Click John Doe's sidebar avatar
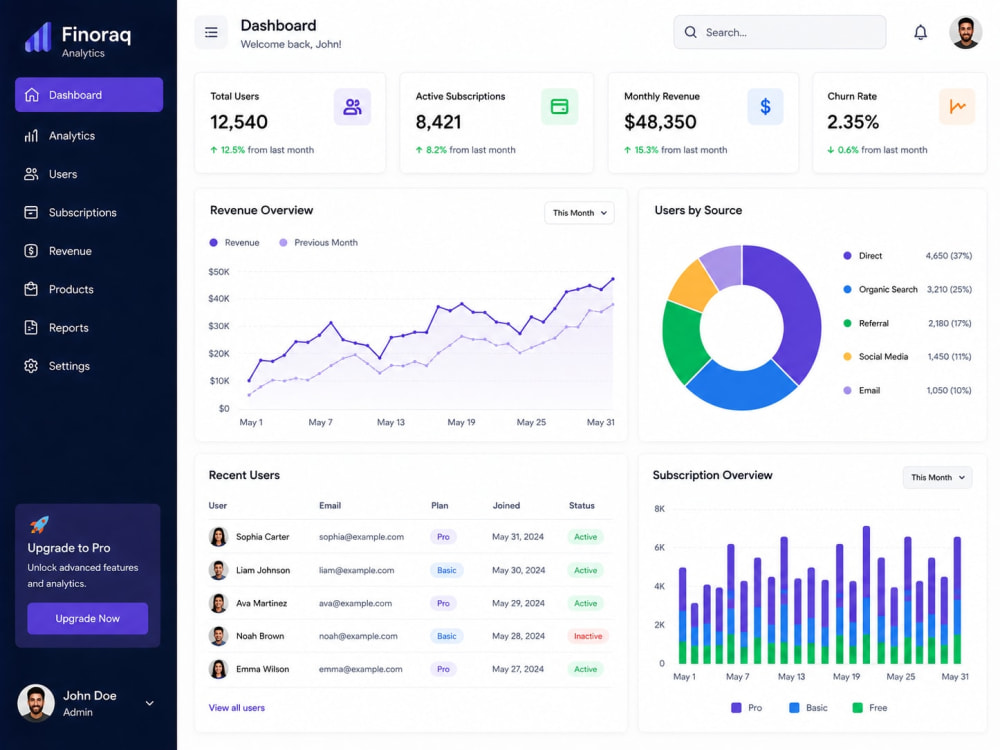The width and height of the screenshot is (1000, 750). (x=36, y=703)
